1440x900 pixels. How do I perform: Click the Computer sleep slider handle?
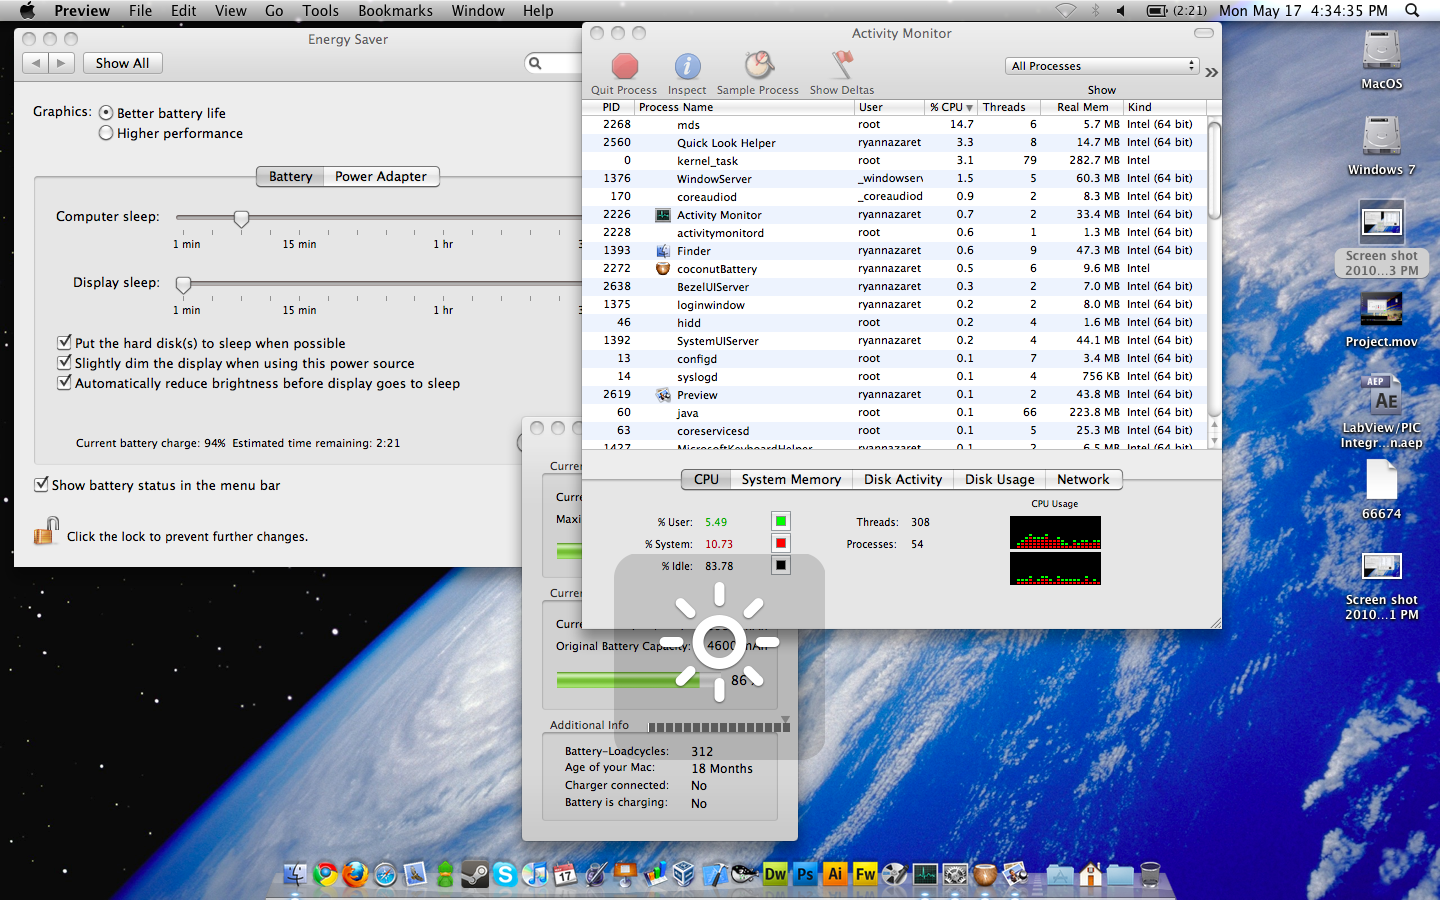pos(241,218)
